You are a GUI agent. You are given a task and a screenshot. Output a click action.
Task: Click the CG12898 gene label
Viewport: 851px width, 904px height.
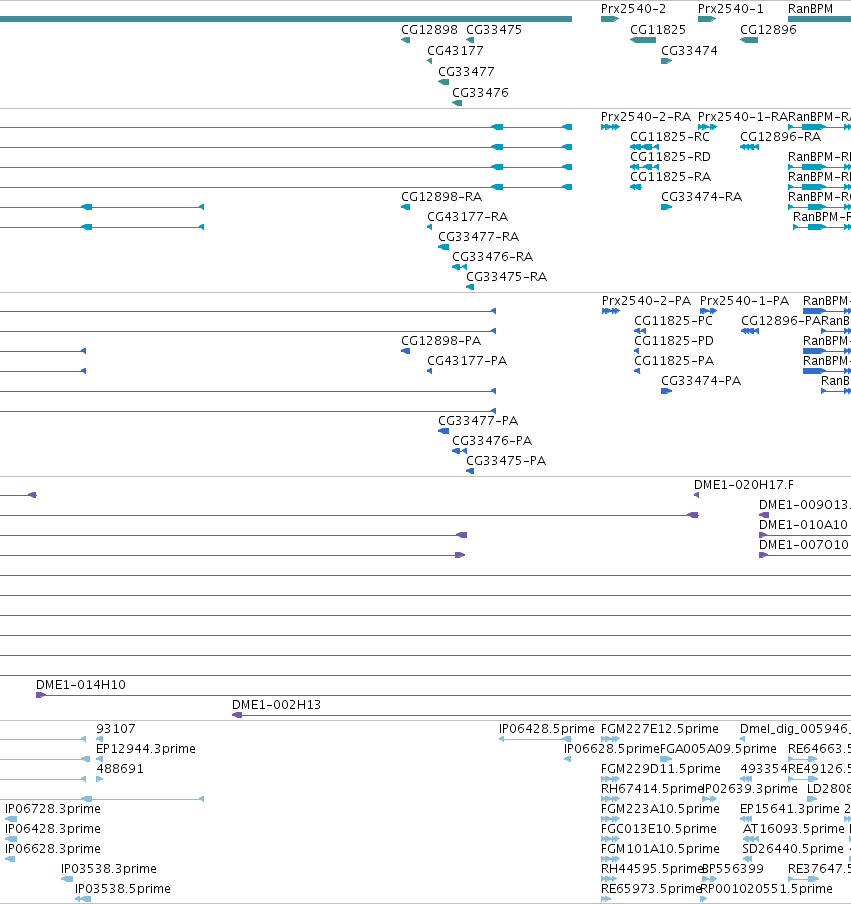tap(429, 29)
